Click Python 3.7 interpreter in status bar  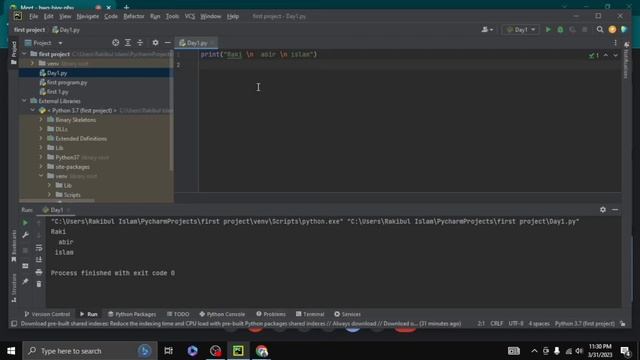pyautogui.click(x=584, y=324)
